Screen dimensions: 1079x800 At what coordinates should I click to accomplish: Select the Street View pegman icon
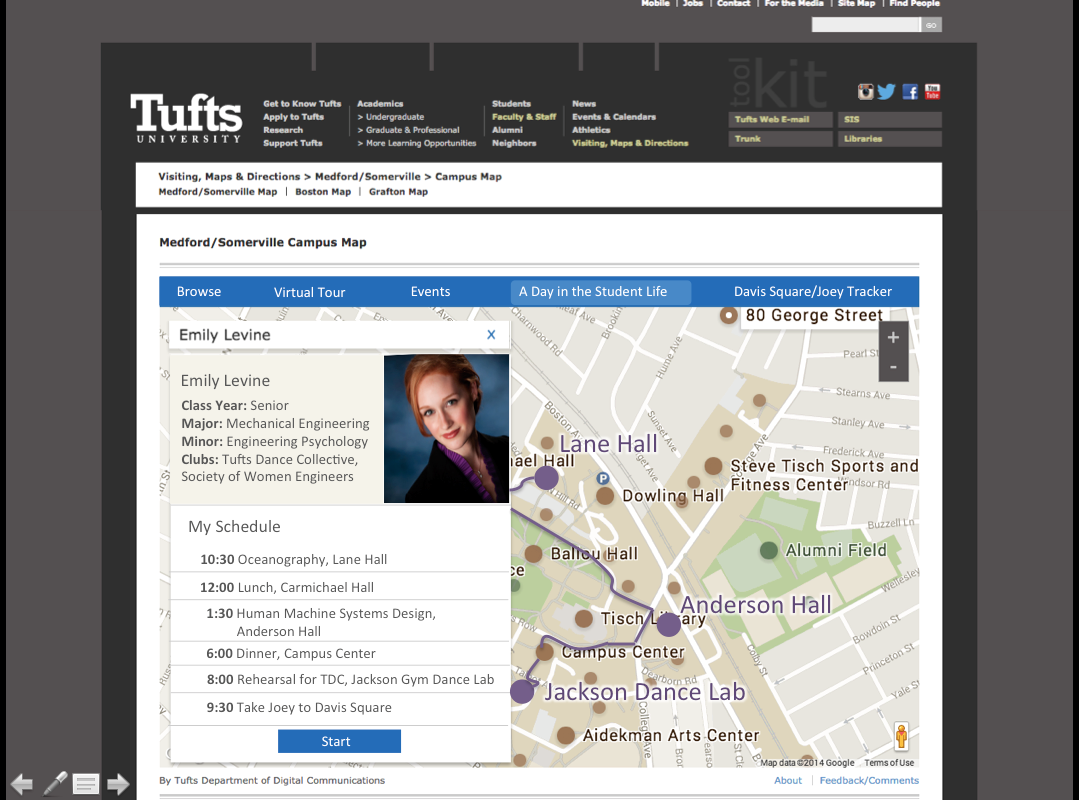point(901,737)
